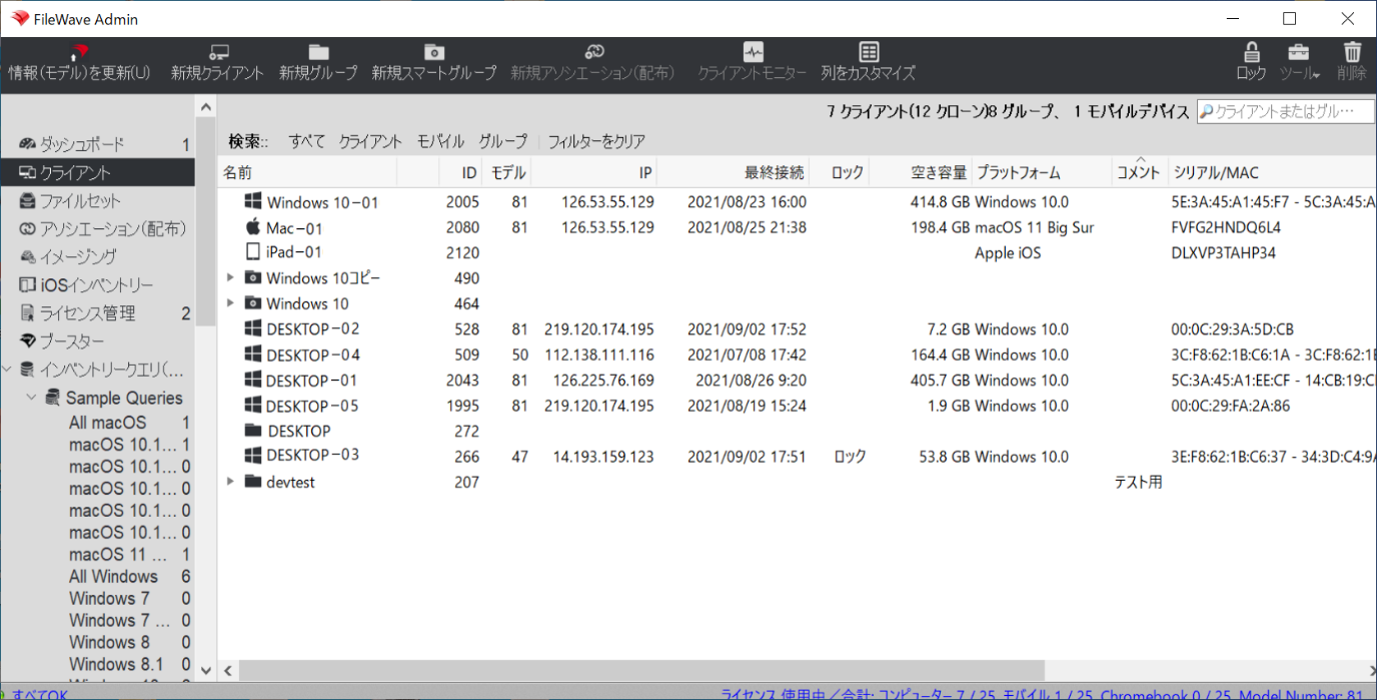This screenshot has width=1377, height=700.
Task: Click the Customize Columns (列をカスタマイズ) icon
Action: [869, 52]
